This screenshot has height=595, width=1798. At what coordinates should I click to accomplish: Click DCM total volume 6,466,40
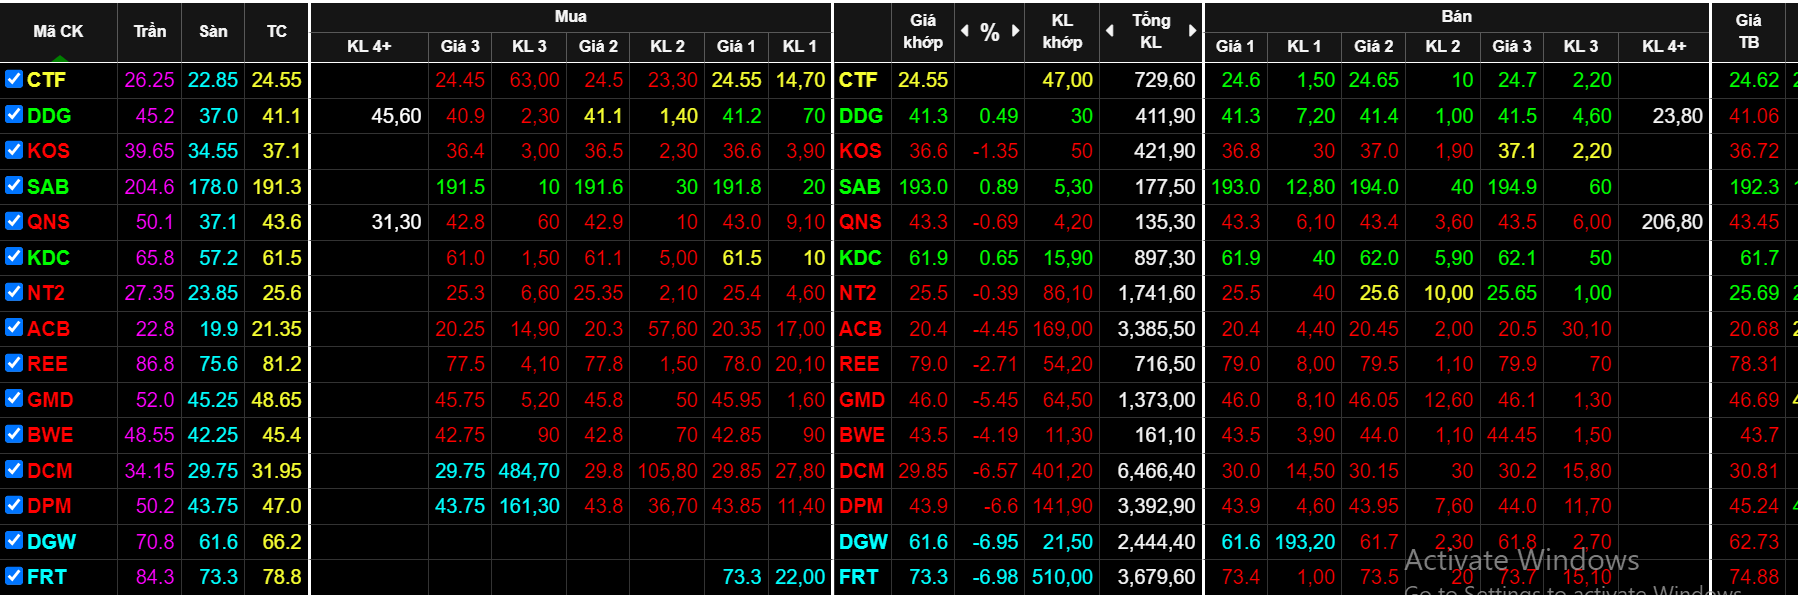[1156, 470]
